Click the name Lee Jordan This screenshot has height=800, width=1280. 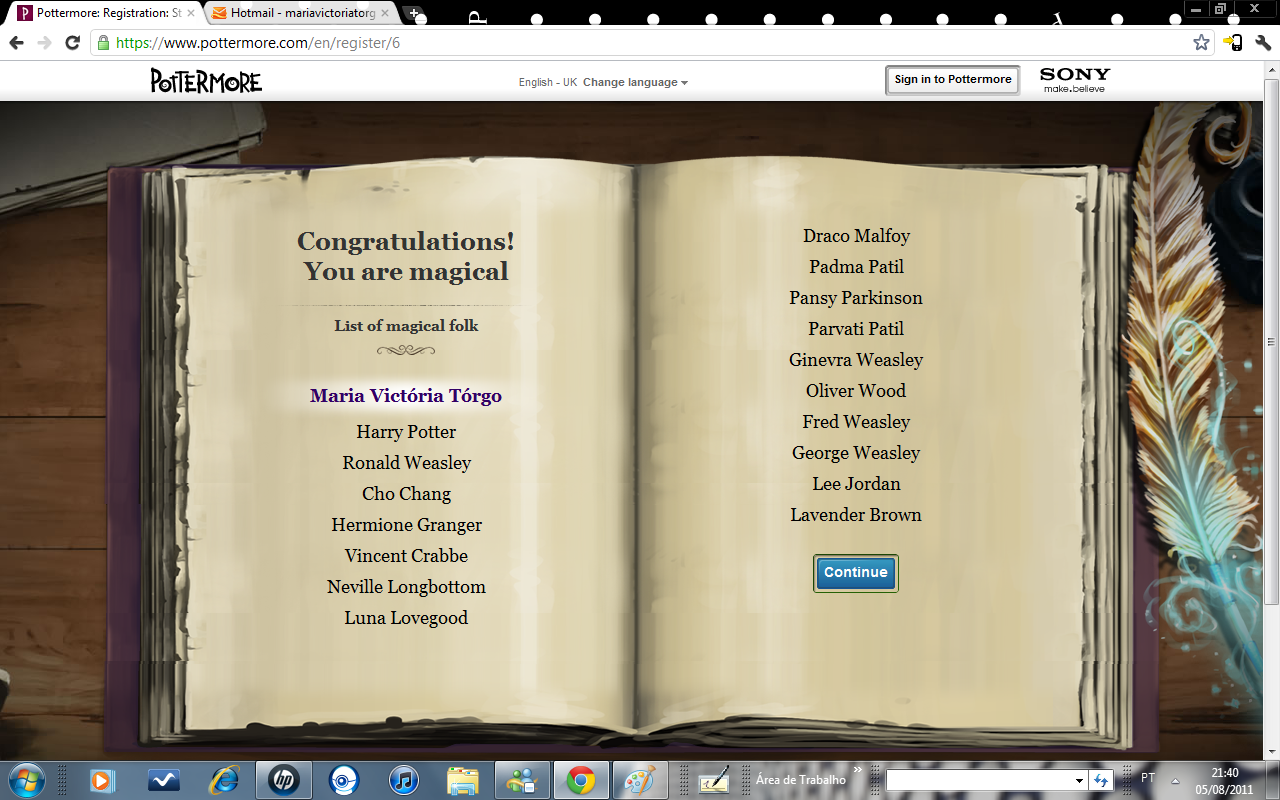coord(856,484)
